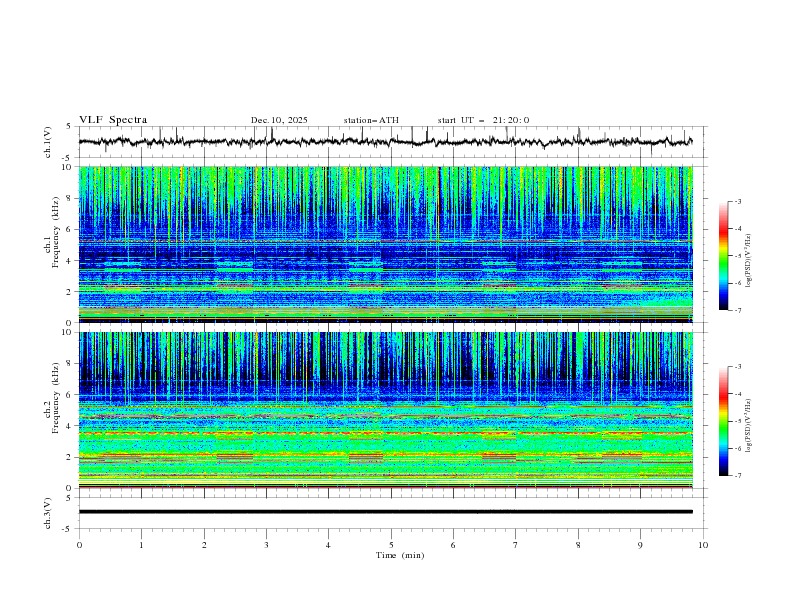This screenshot has width=792, height=612.
Task: Click inside the ch.1 spectrogram panel
Action: pos(385,244)
